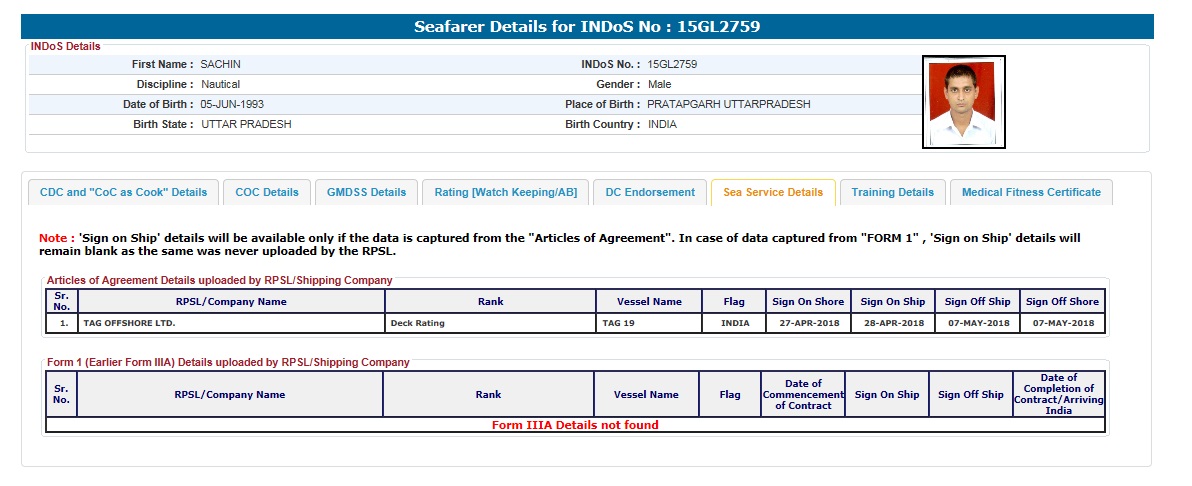Screen dimensions: 1192x486
Task: View the Medical Fitness Certificate tab
Action: click(x=1031, y=192)
